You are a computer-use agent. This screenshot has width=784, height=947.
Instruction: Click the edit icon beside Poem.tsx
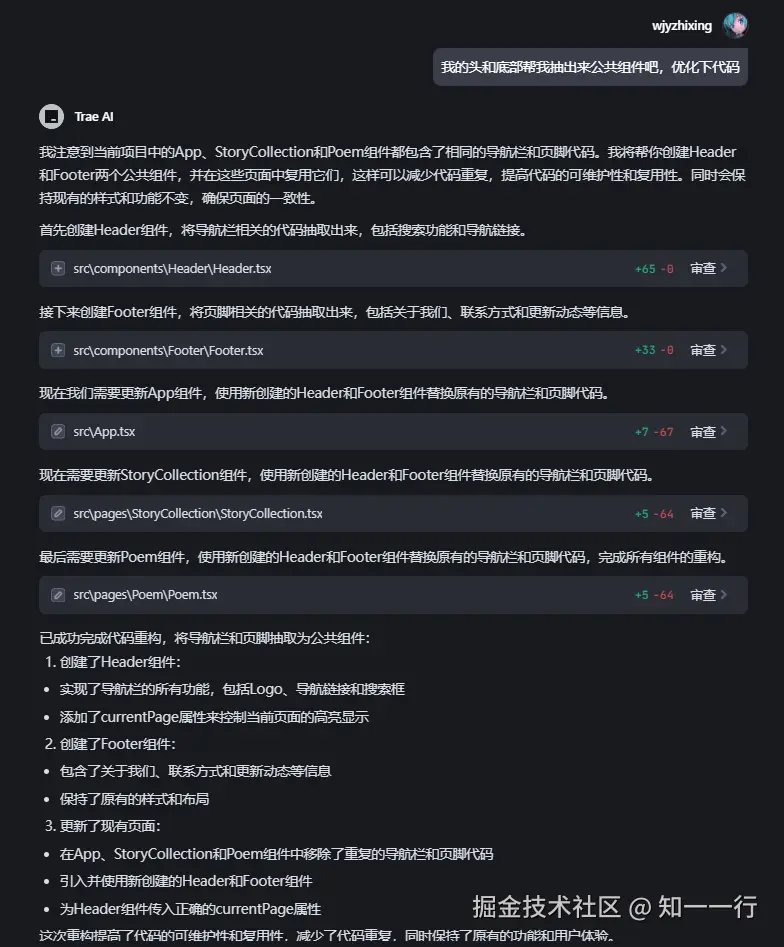[58, 595]
